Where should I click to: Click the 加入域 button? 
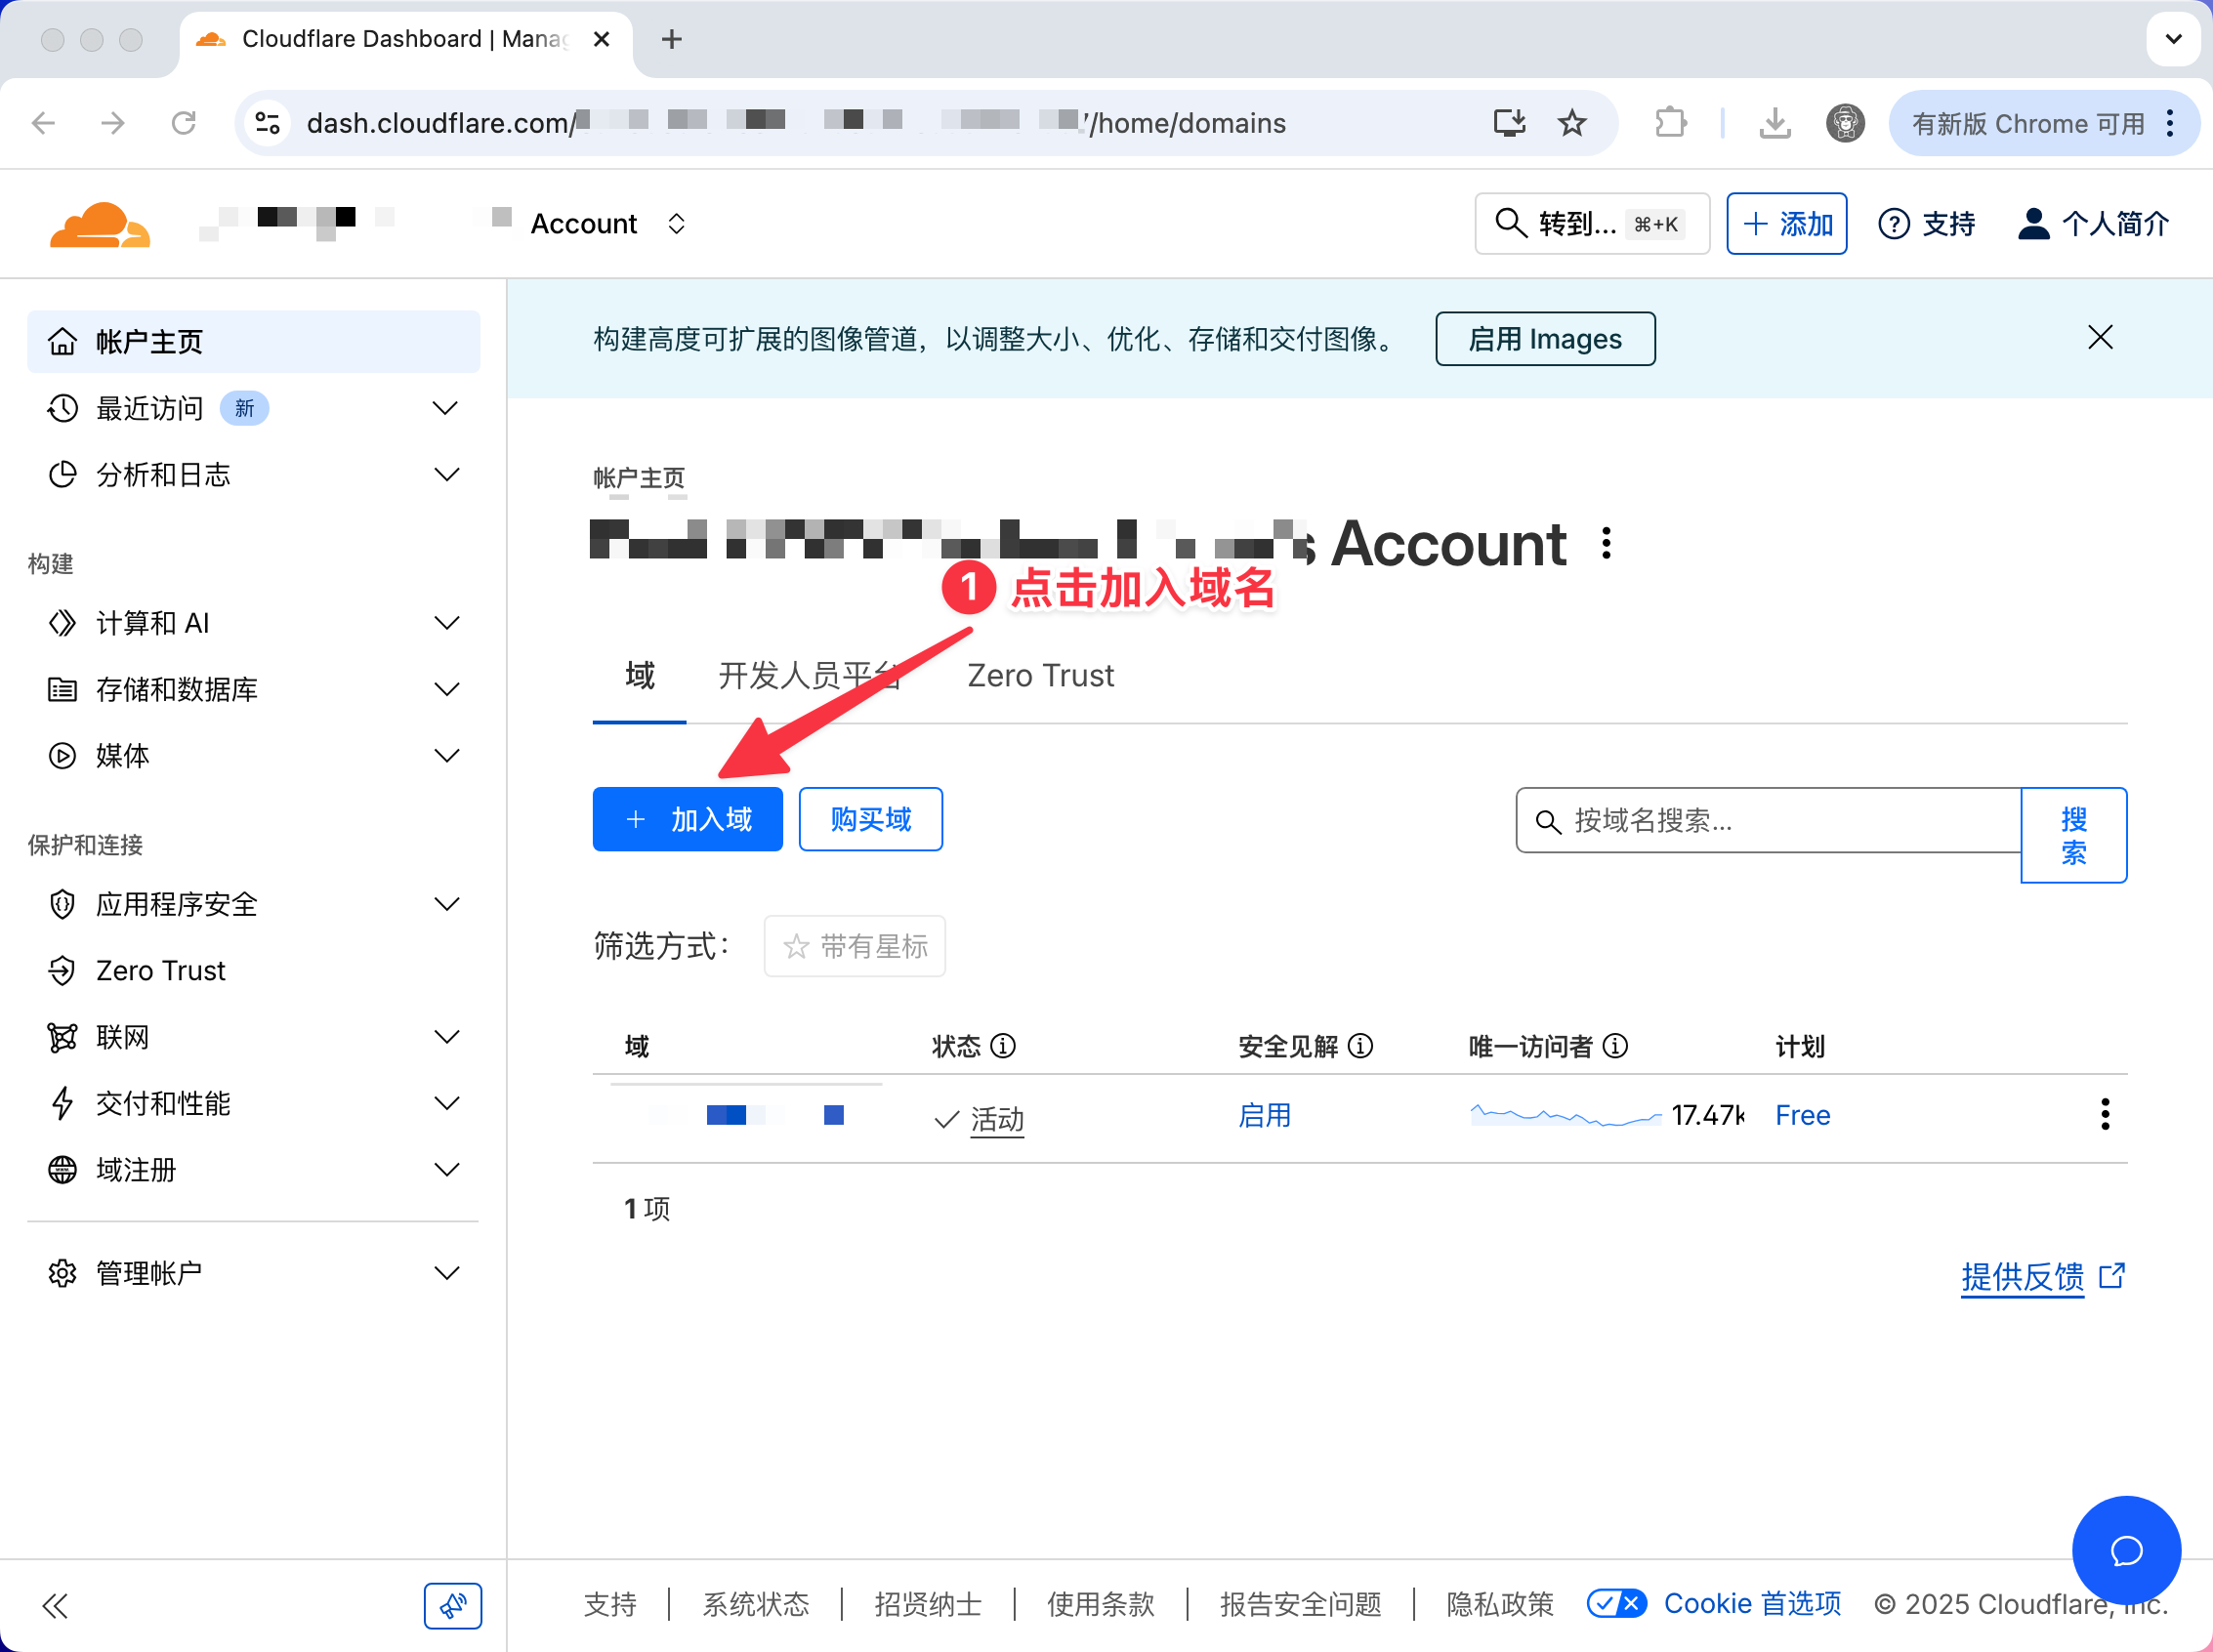687,820
